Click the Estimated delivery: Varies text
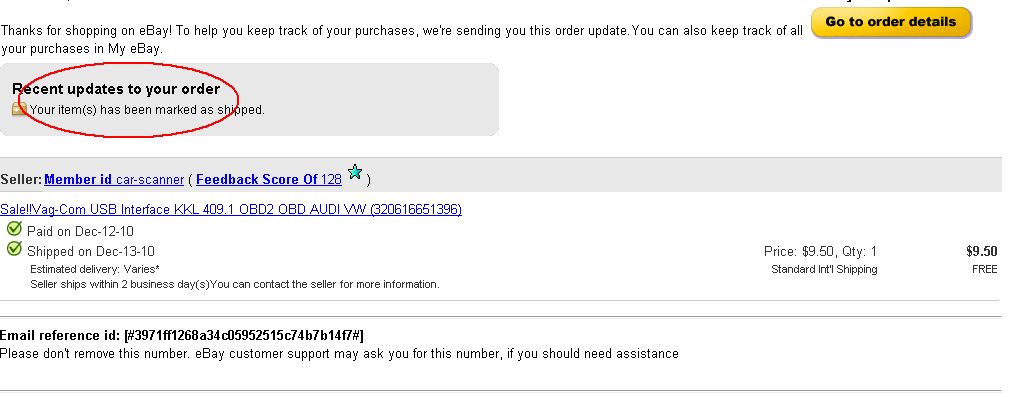Screen dimensions: 1013x397 (x=95, y=269)
